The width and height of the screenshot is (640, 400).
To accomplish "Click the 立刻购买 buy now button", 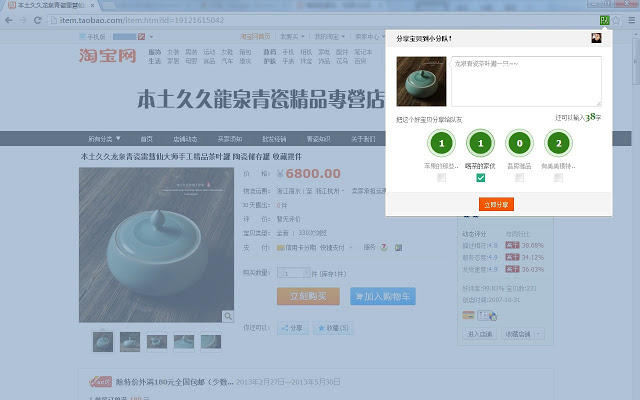I will [x=308, y=296].
